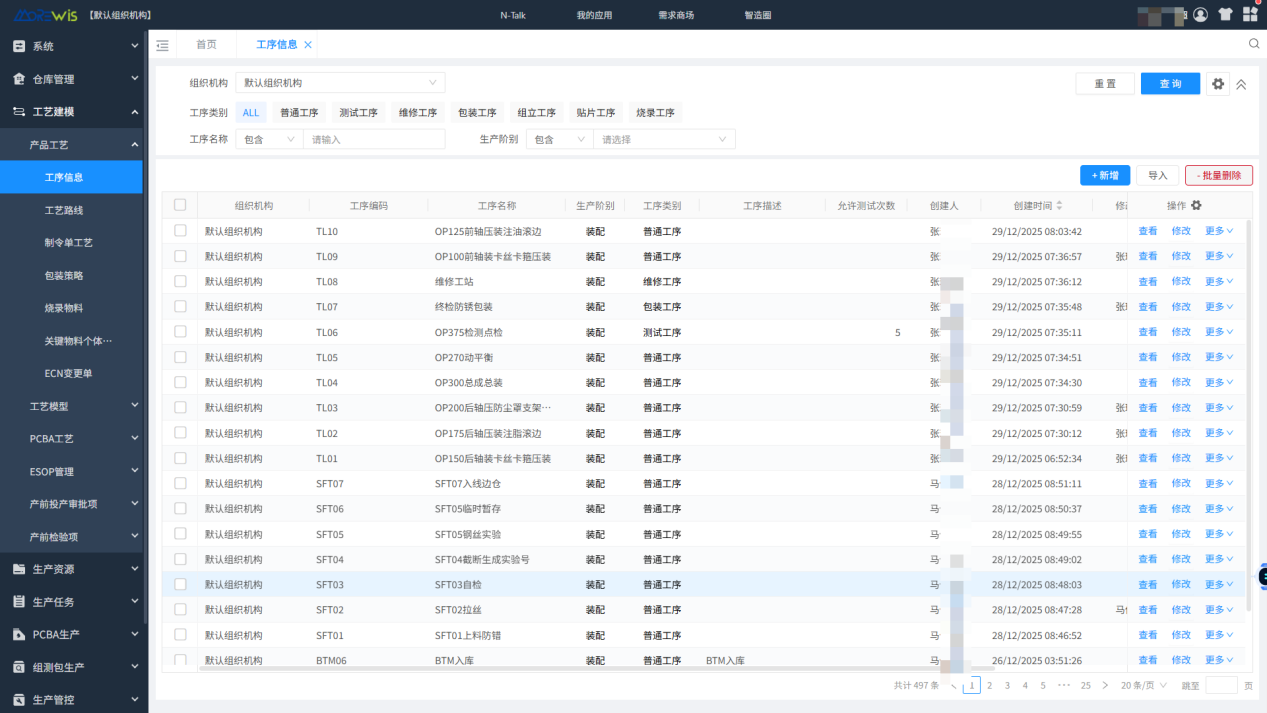
Task: Collapse the filter panel with double-chevron icon
Action: (1241, 84)
